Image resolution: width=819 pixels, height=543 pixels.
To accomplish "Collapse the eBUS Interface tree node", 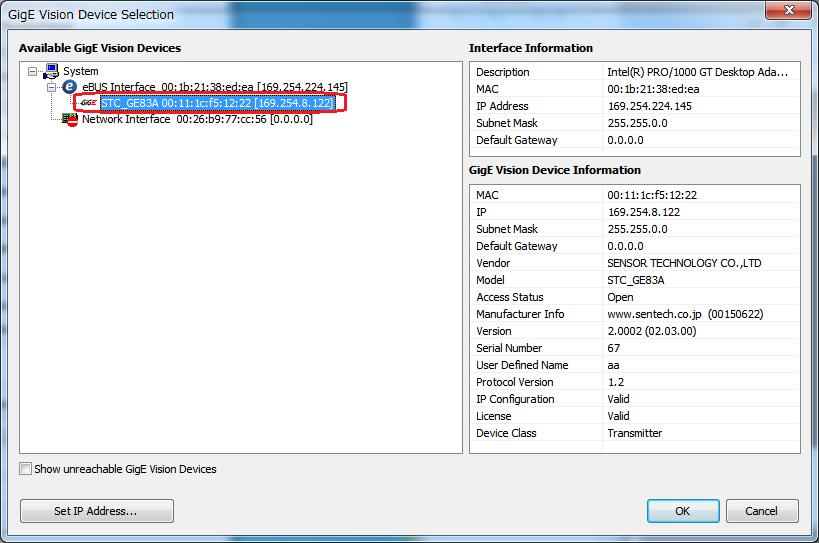I will coord(52,87).
